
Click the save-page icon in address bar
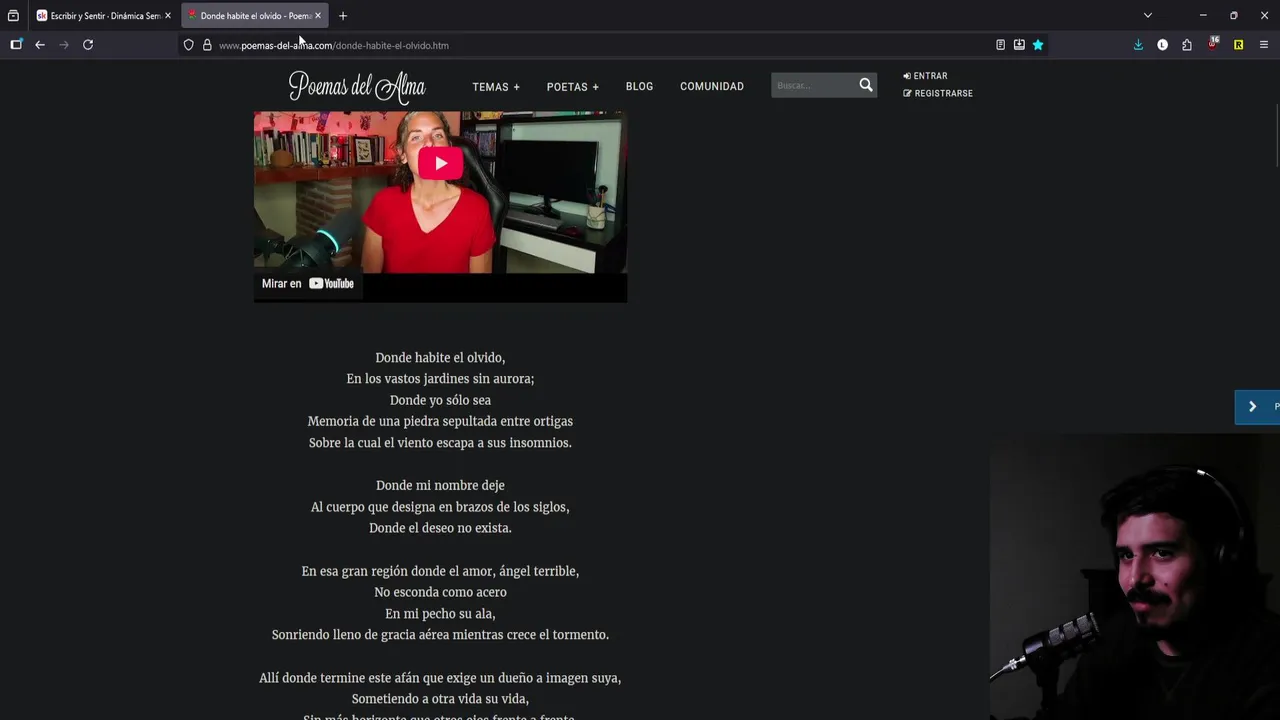(1019, 45)
